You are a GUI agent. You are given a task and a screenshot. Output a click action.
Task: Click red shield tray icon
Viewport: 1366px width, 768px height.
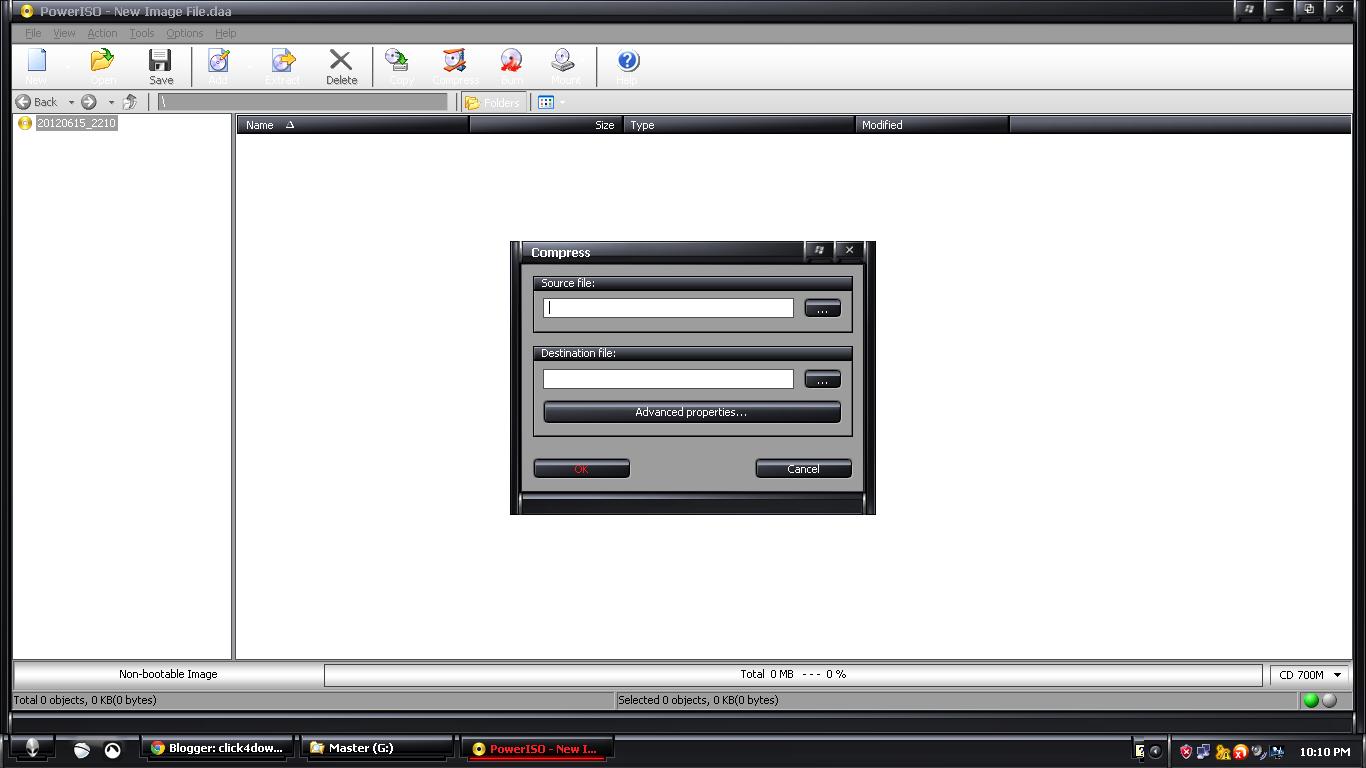click(1186, 751)
